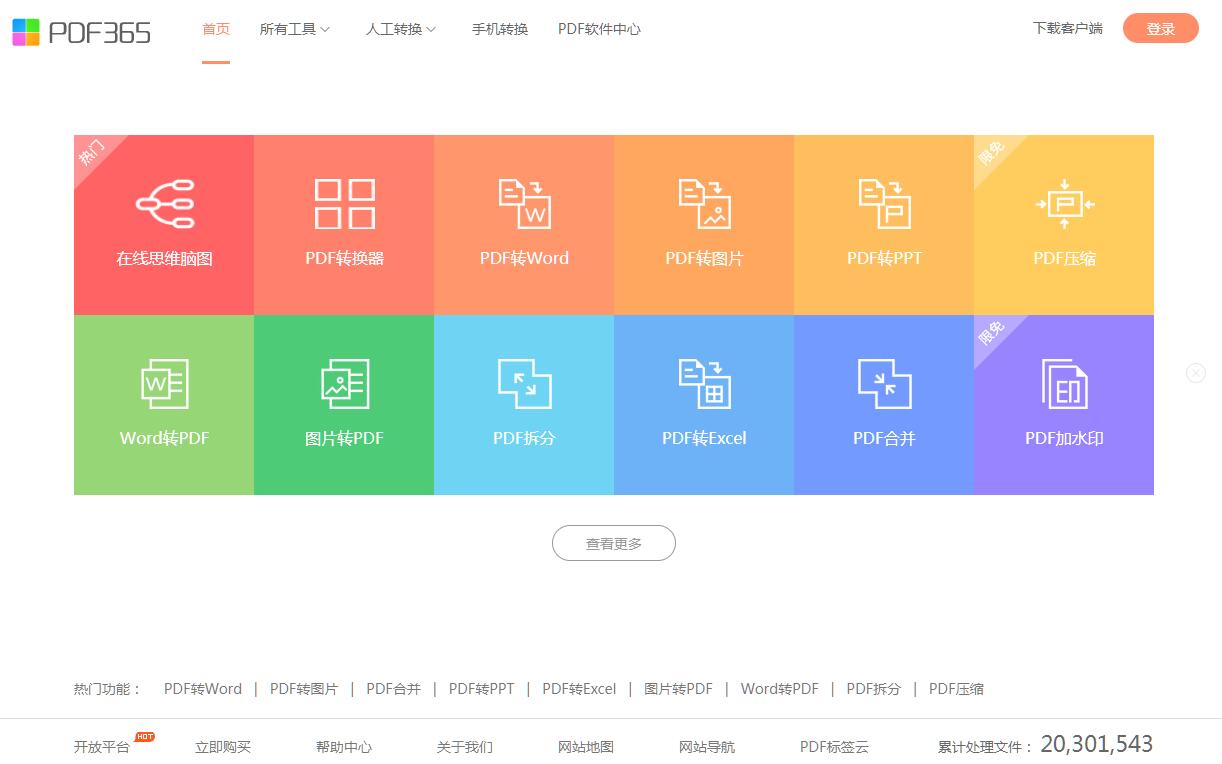Go to the 首页 tab
Image resolution: width=1222 pixels, height=764 pixels.
tap(216, 29)
